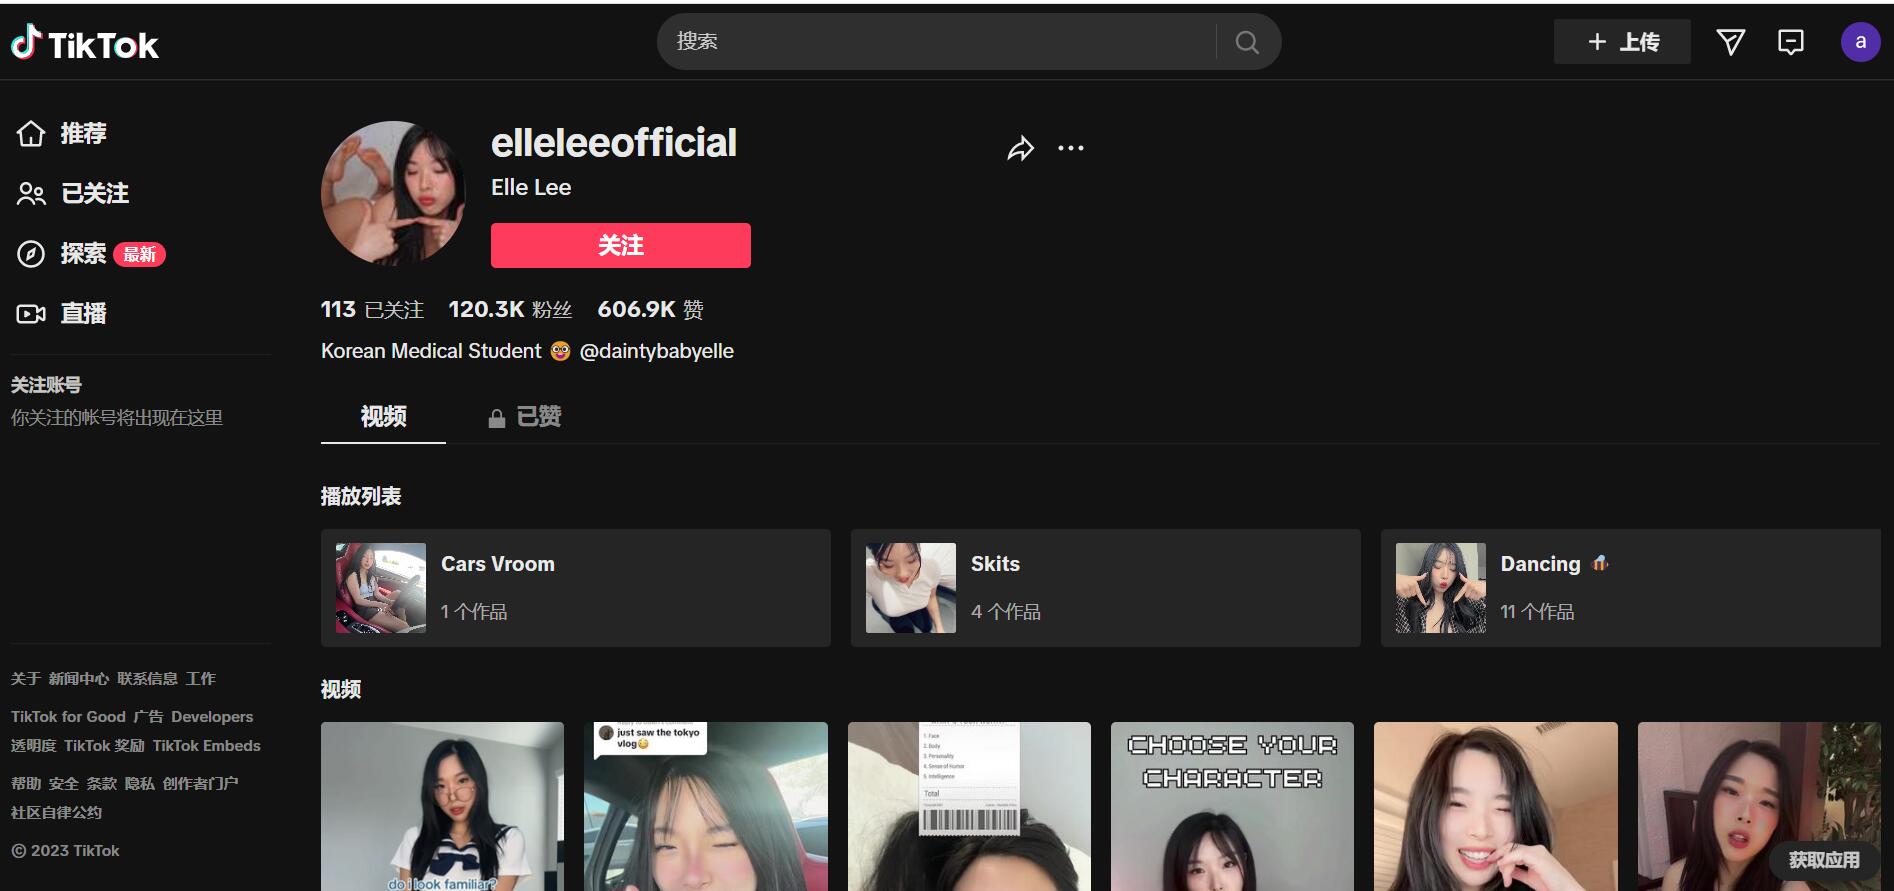Open the Cars Vroom playlist
The image size is (1894, 891).
[x=575, y=588]
